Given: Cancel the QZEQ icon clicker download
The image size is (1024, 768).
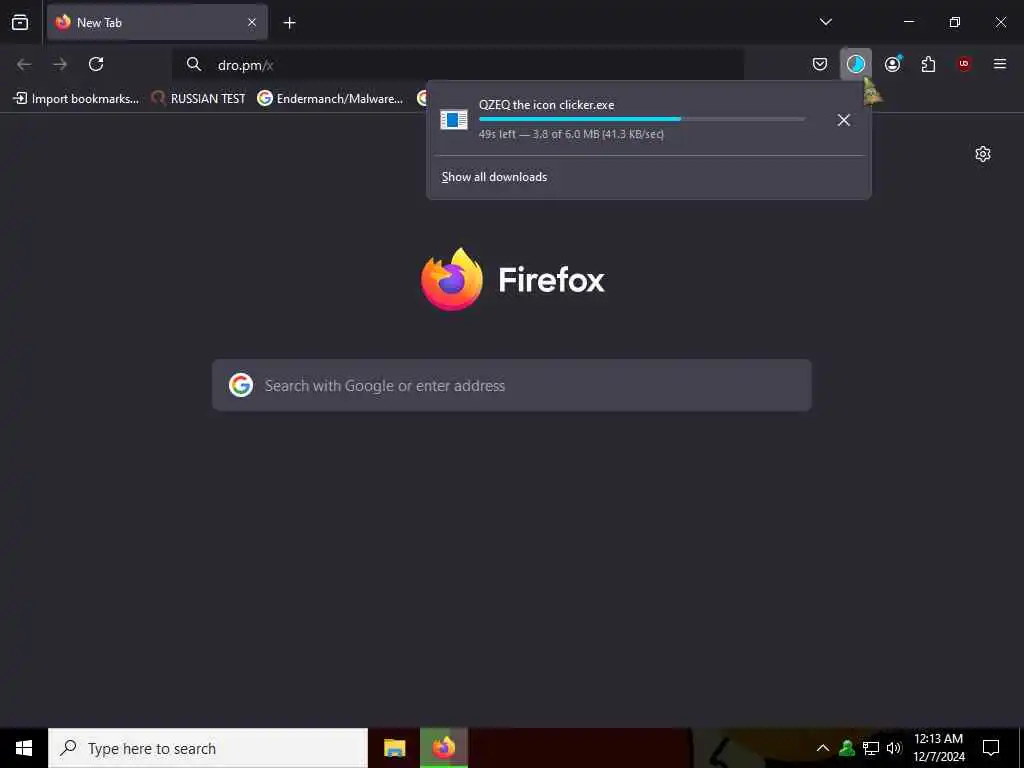Looking at the screenshot, I should pyautogui.click(x=844, y=120).
